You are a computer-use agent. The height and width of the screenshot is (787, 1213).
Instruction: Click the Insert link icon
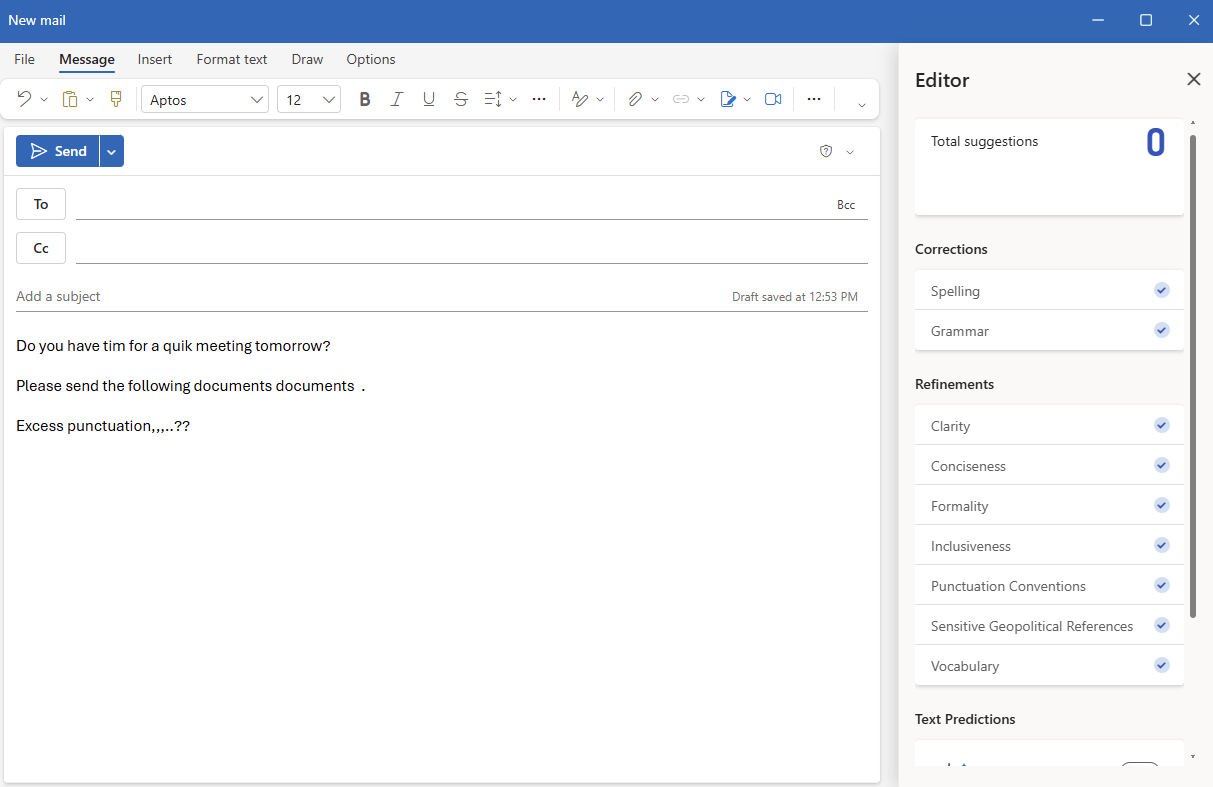[x=681, y=99]
